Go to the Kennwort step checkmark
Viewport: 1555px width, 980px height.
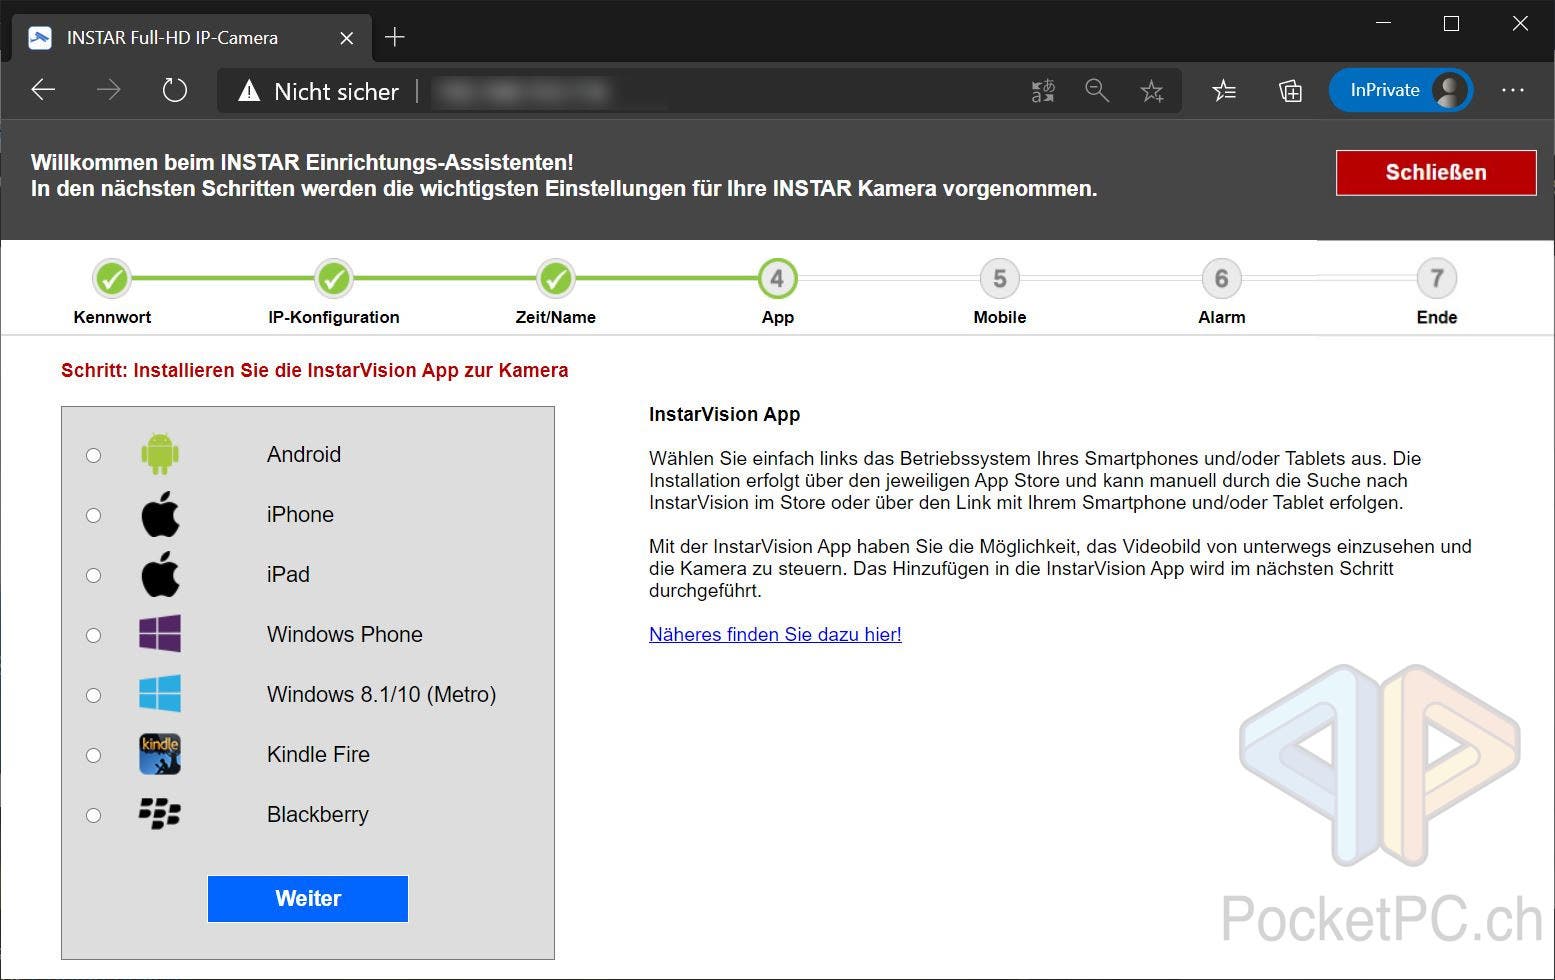coord(112,279)
